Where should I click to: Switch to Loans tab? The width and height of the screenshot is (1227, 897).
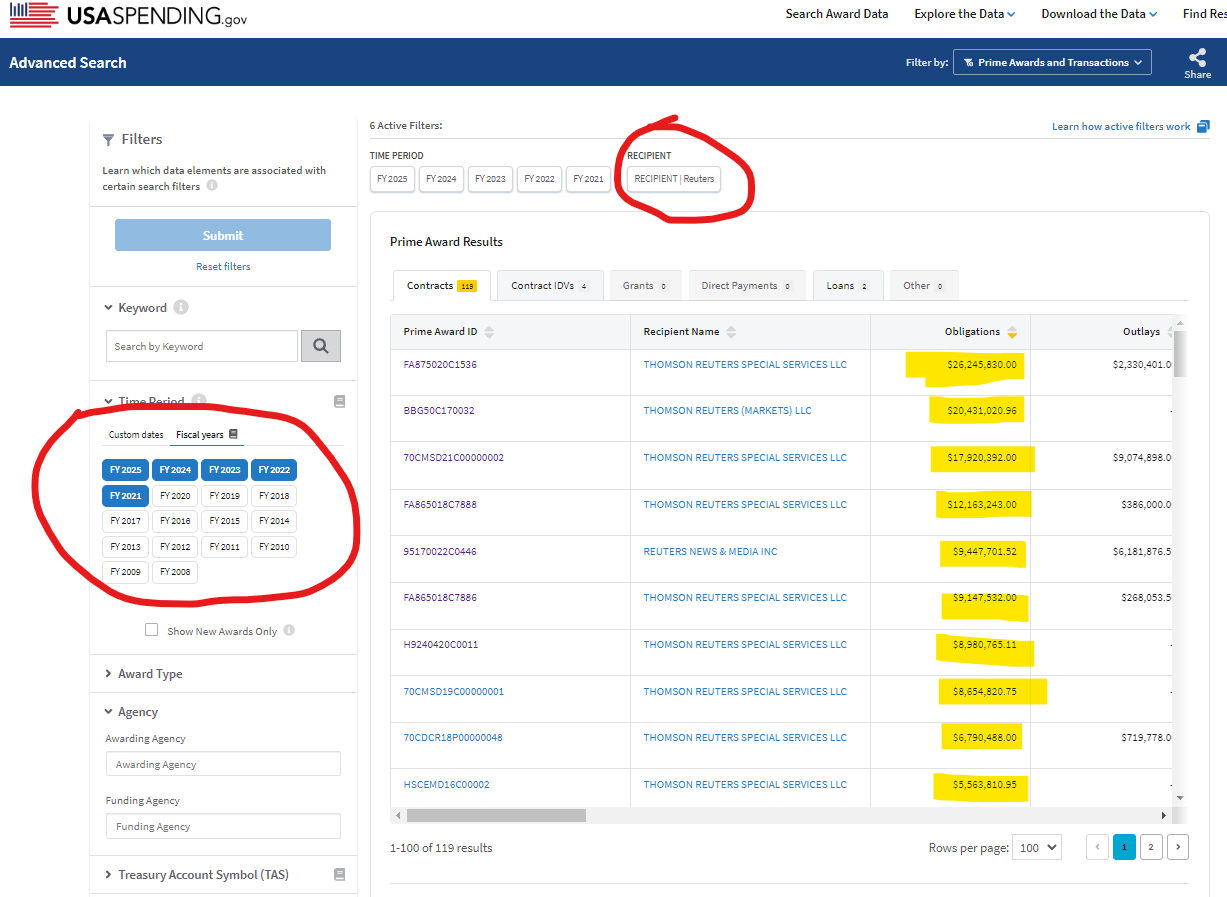[x=848, y=285]
